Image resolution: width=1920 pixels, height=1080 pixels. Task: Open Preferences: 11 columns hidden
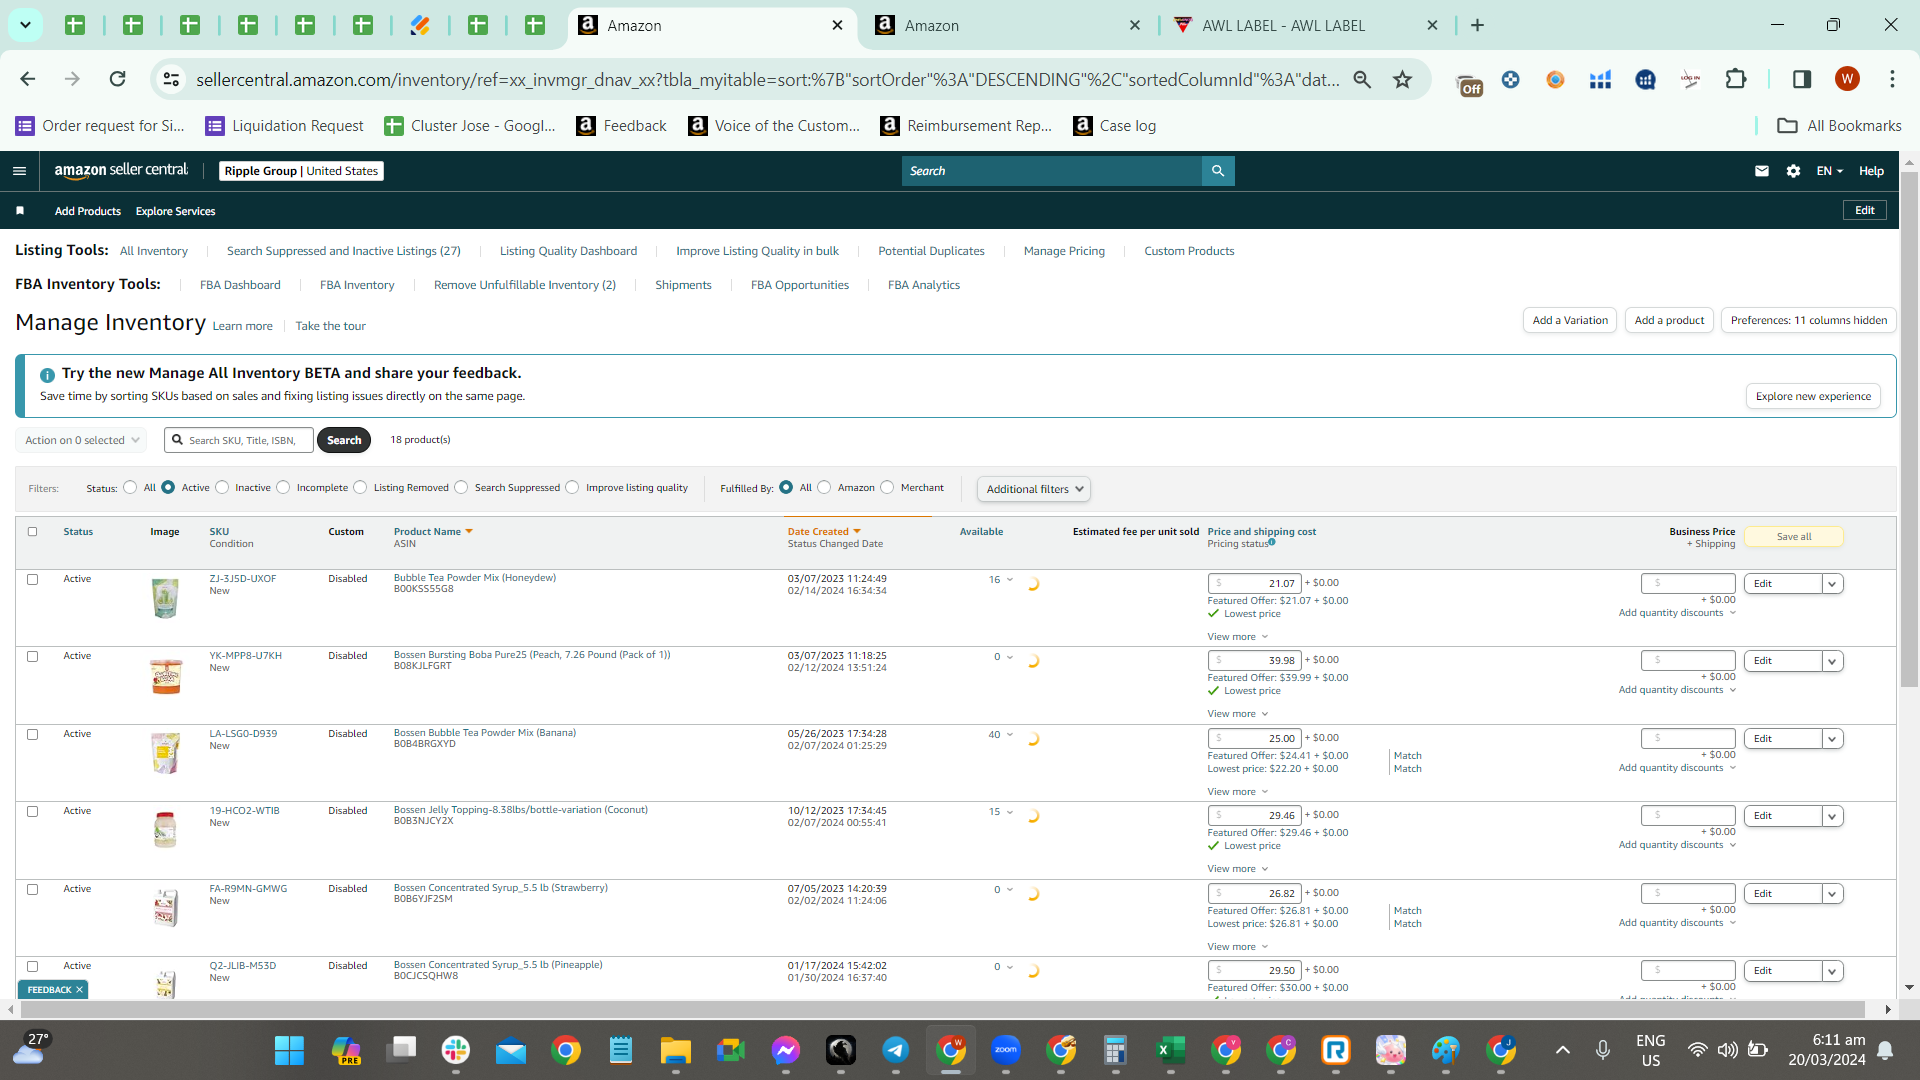(1809, 320)
